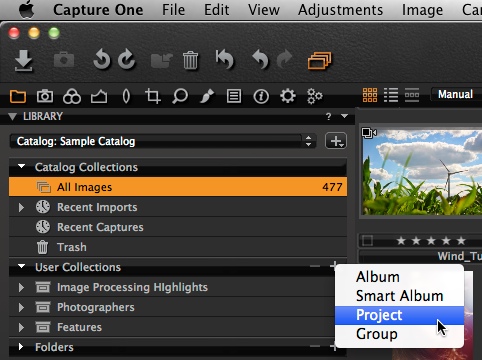Open the Metadata info tool tab
The height and width of the screenshot is (360, 482).
click(x=261, y=97)
